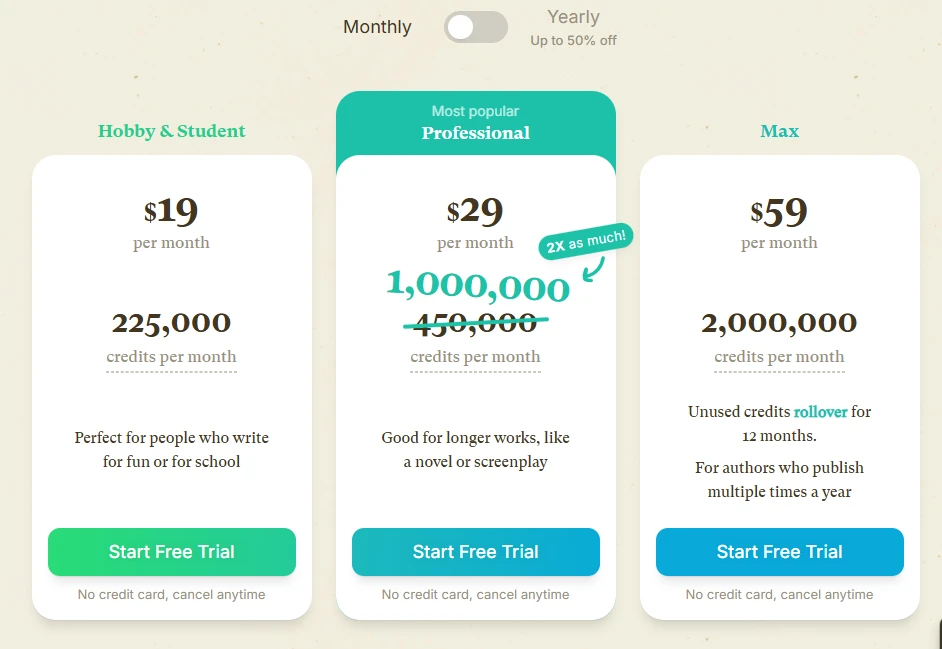Select the Monthly billing label

click(377, 27)
